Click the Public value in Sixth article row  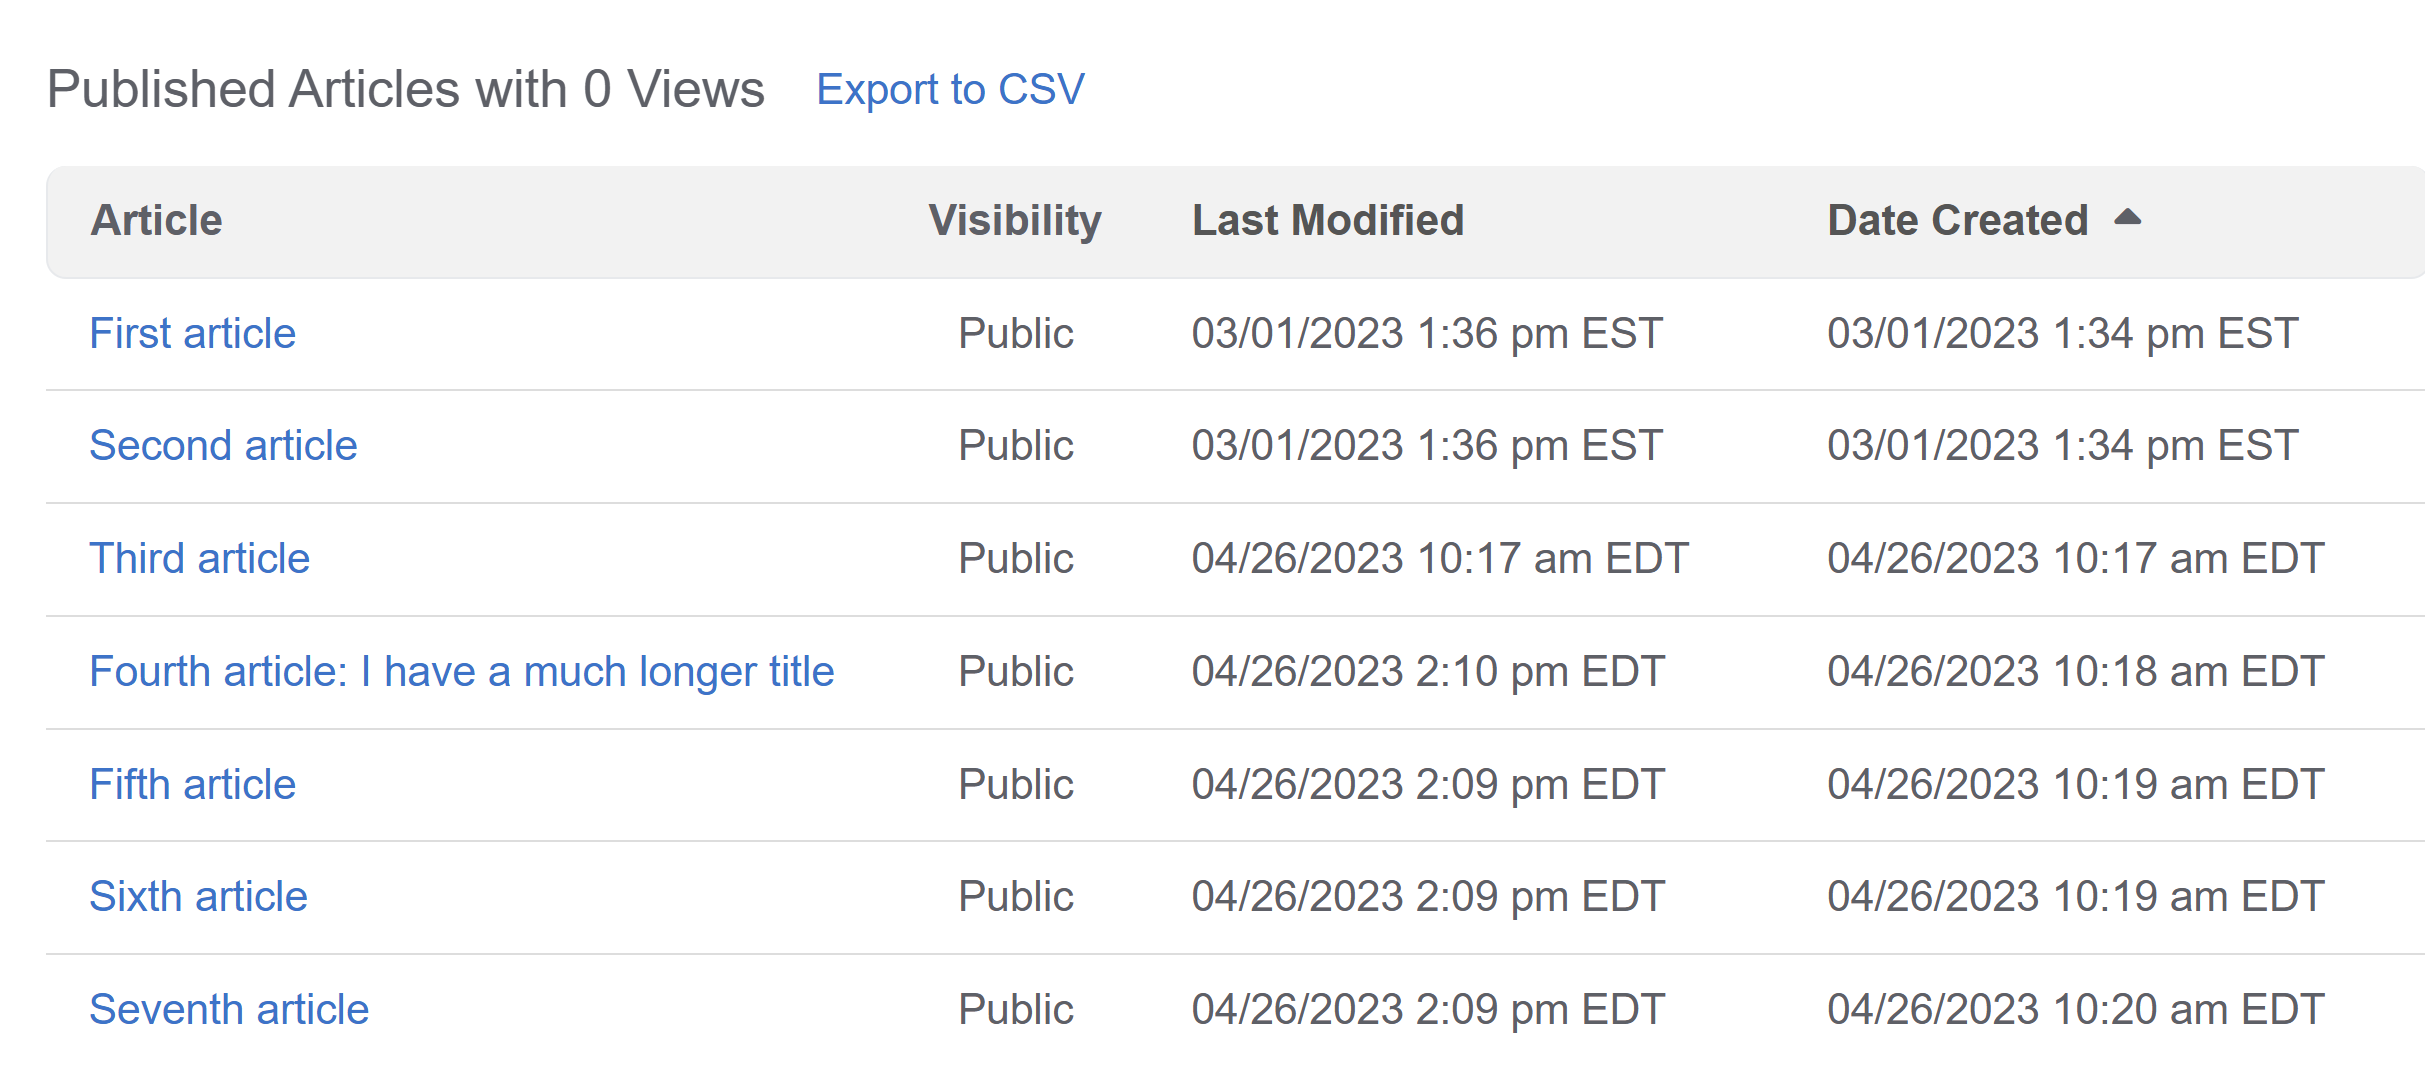tap(1014, 897)
